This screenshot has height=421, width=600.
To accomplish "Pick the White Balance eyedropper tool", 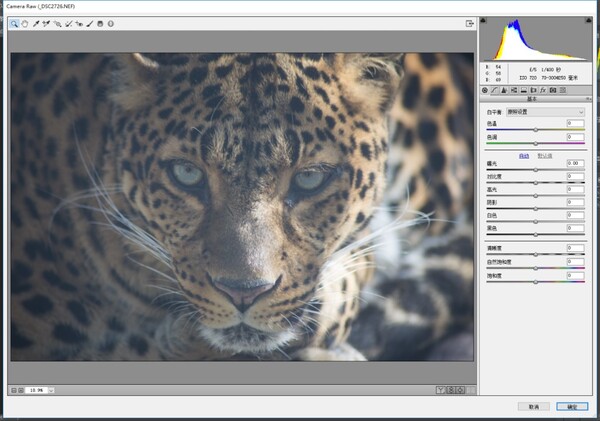I will coord(36,24).
